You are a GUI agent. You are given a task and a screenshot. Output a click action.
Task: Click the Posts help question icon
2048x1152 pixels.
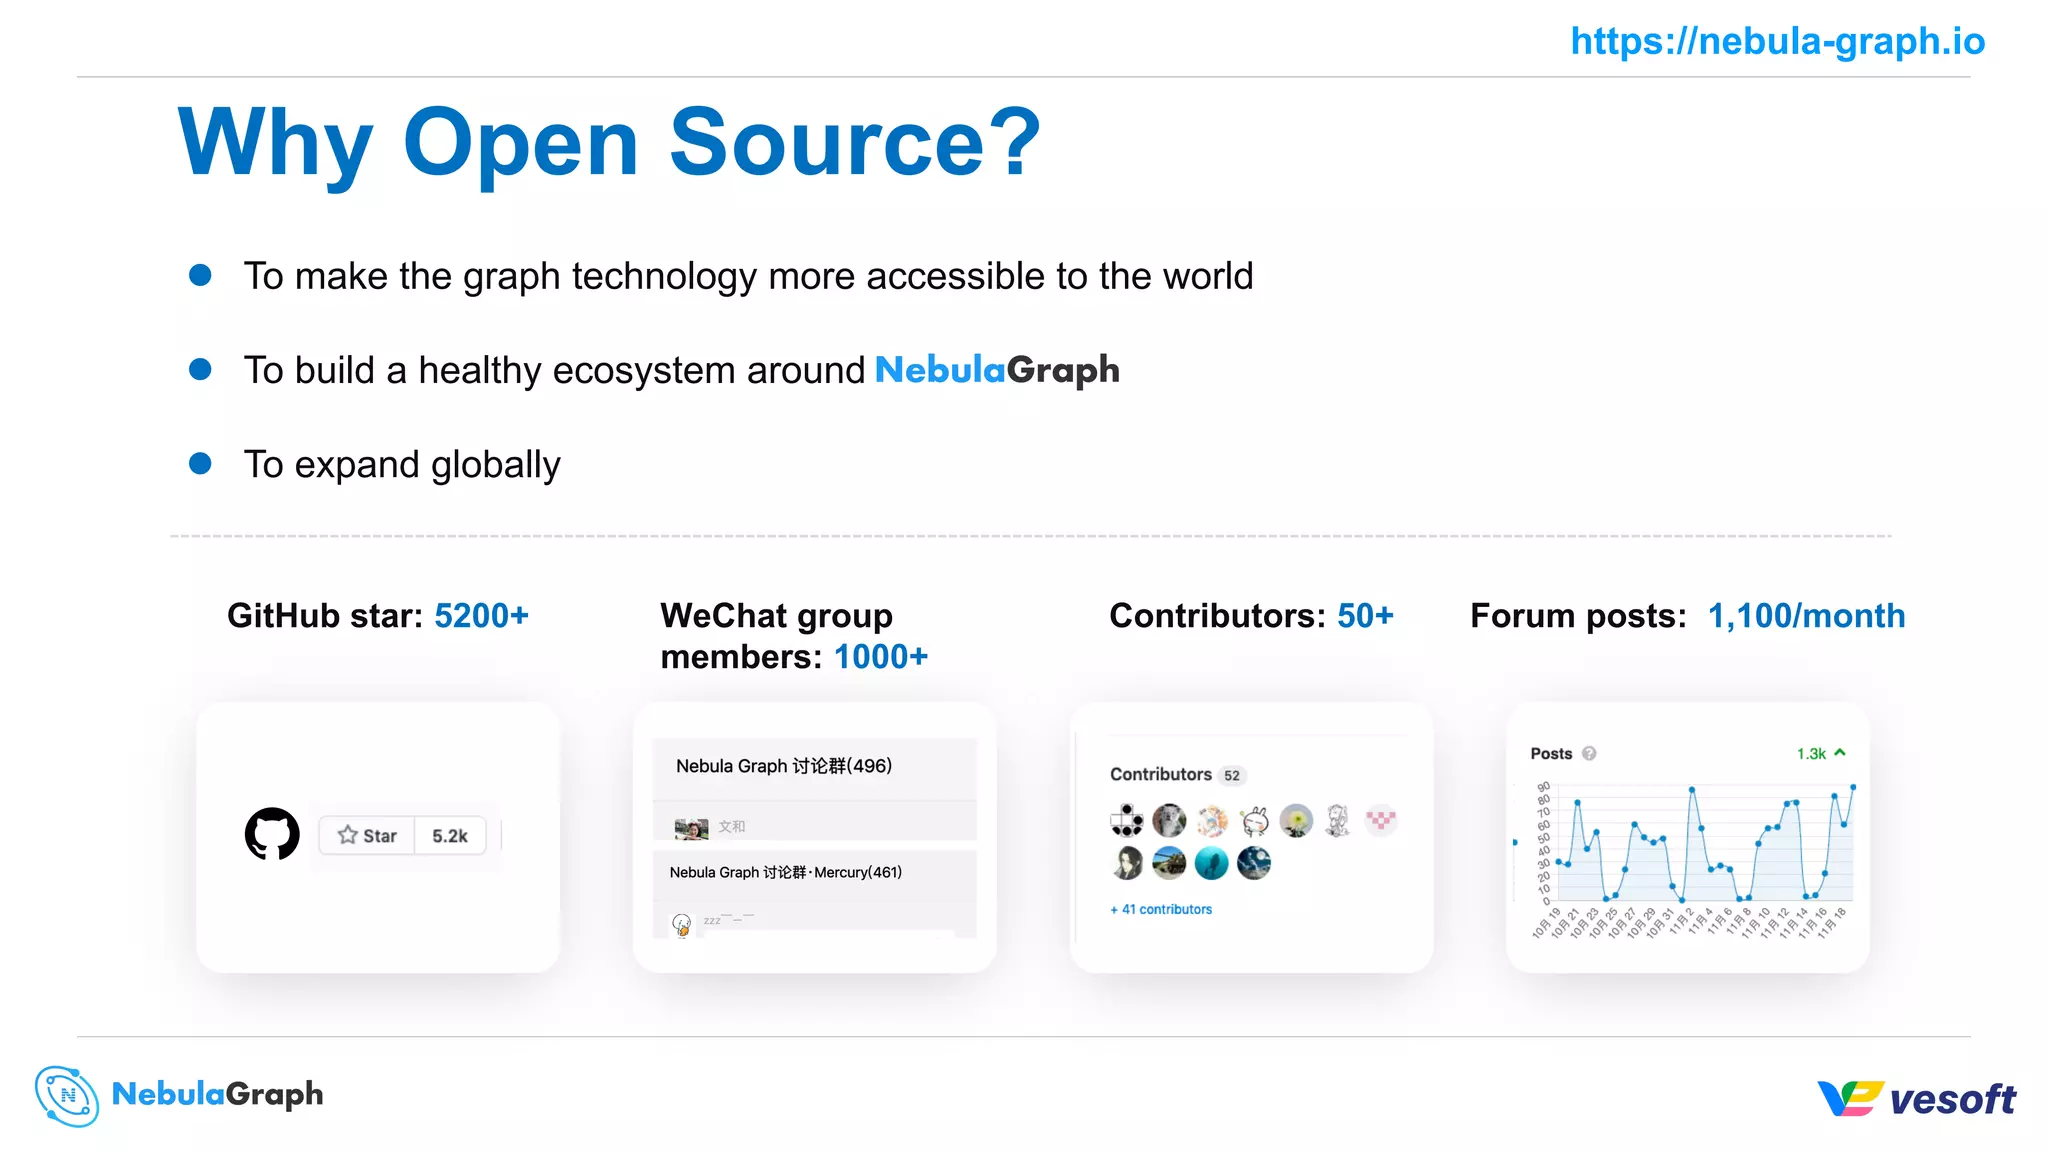[1589, 754]
